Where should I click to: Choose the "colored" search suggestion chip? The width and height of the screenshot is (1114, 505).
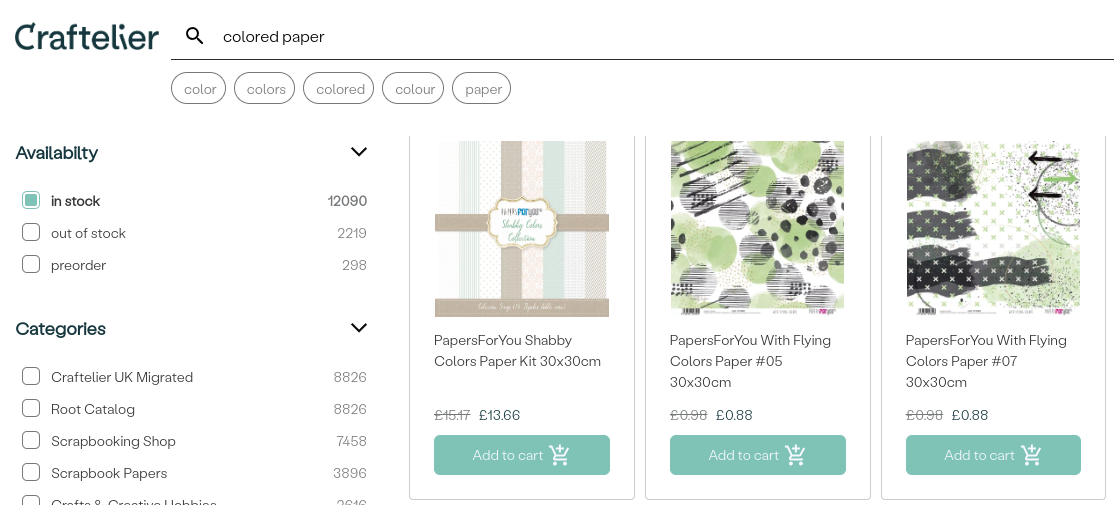tap(340, 89)
